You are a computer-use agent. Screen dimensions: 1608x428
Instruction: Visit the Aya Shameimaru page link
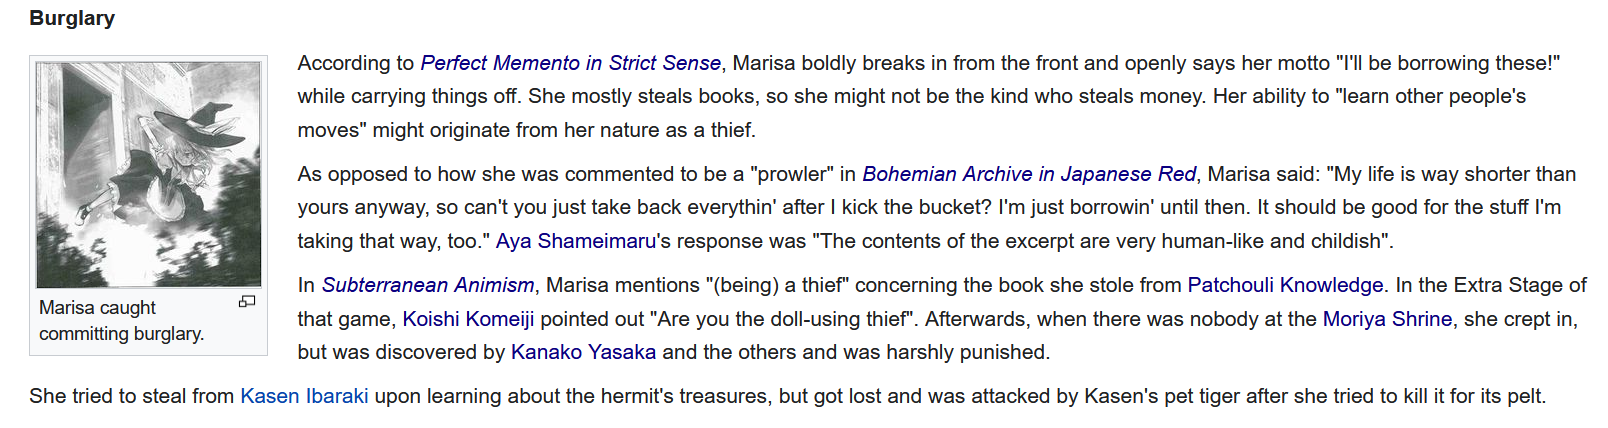(576, 241)
